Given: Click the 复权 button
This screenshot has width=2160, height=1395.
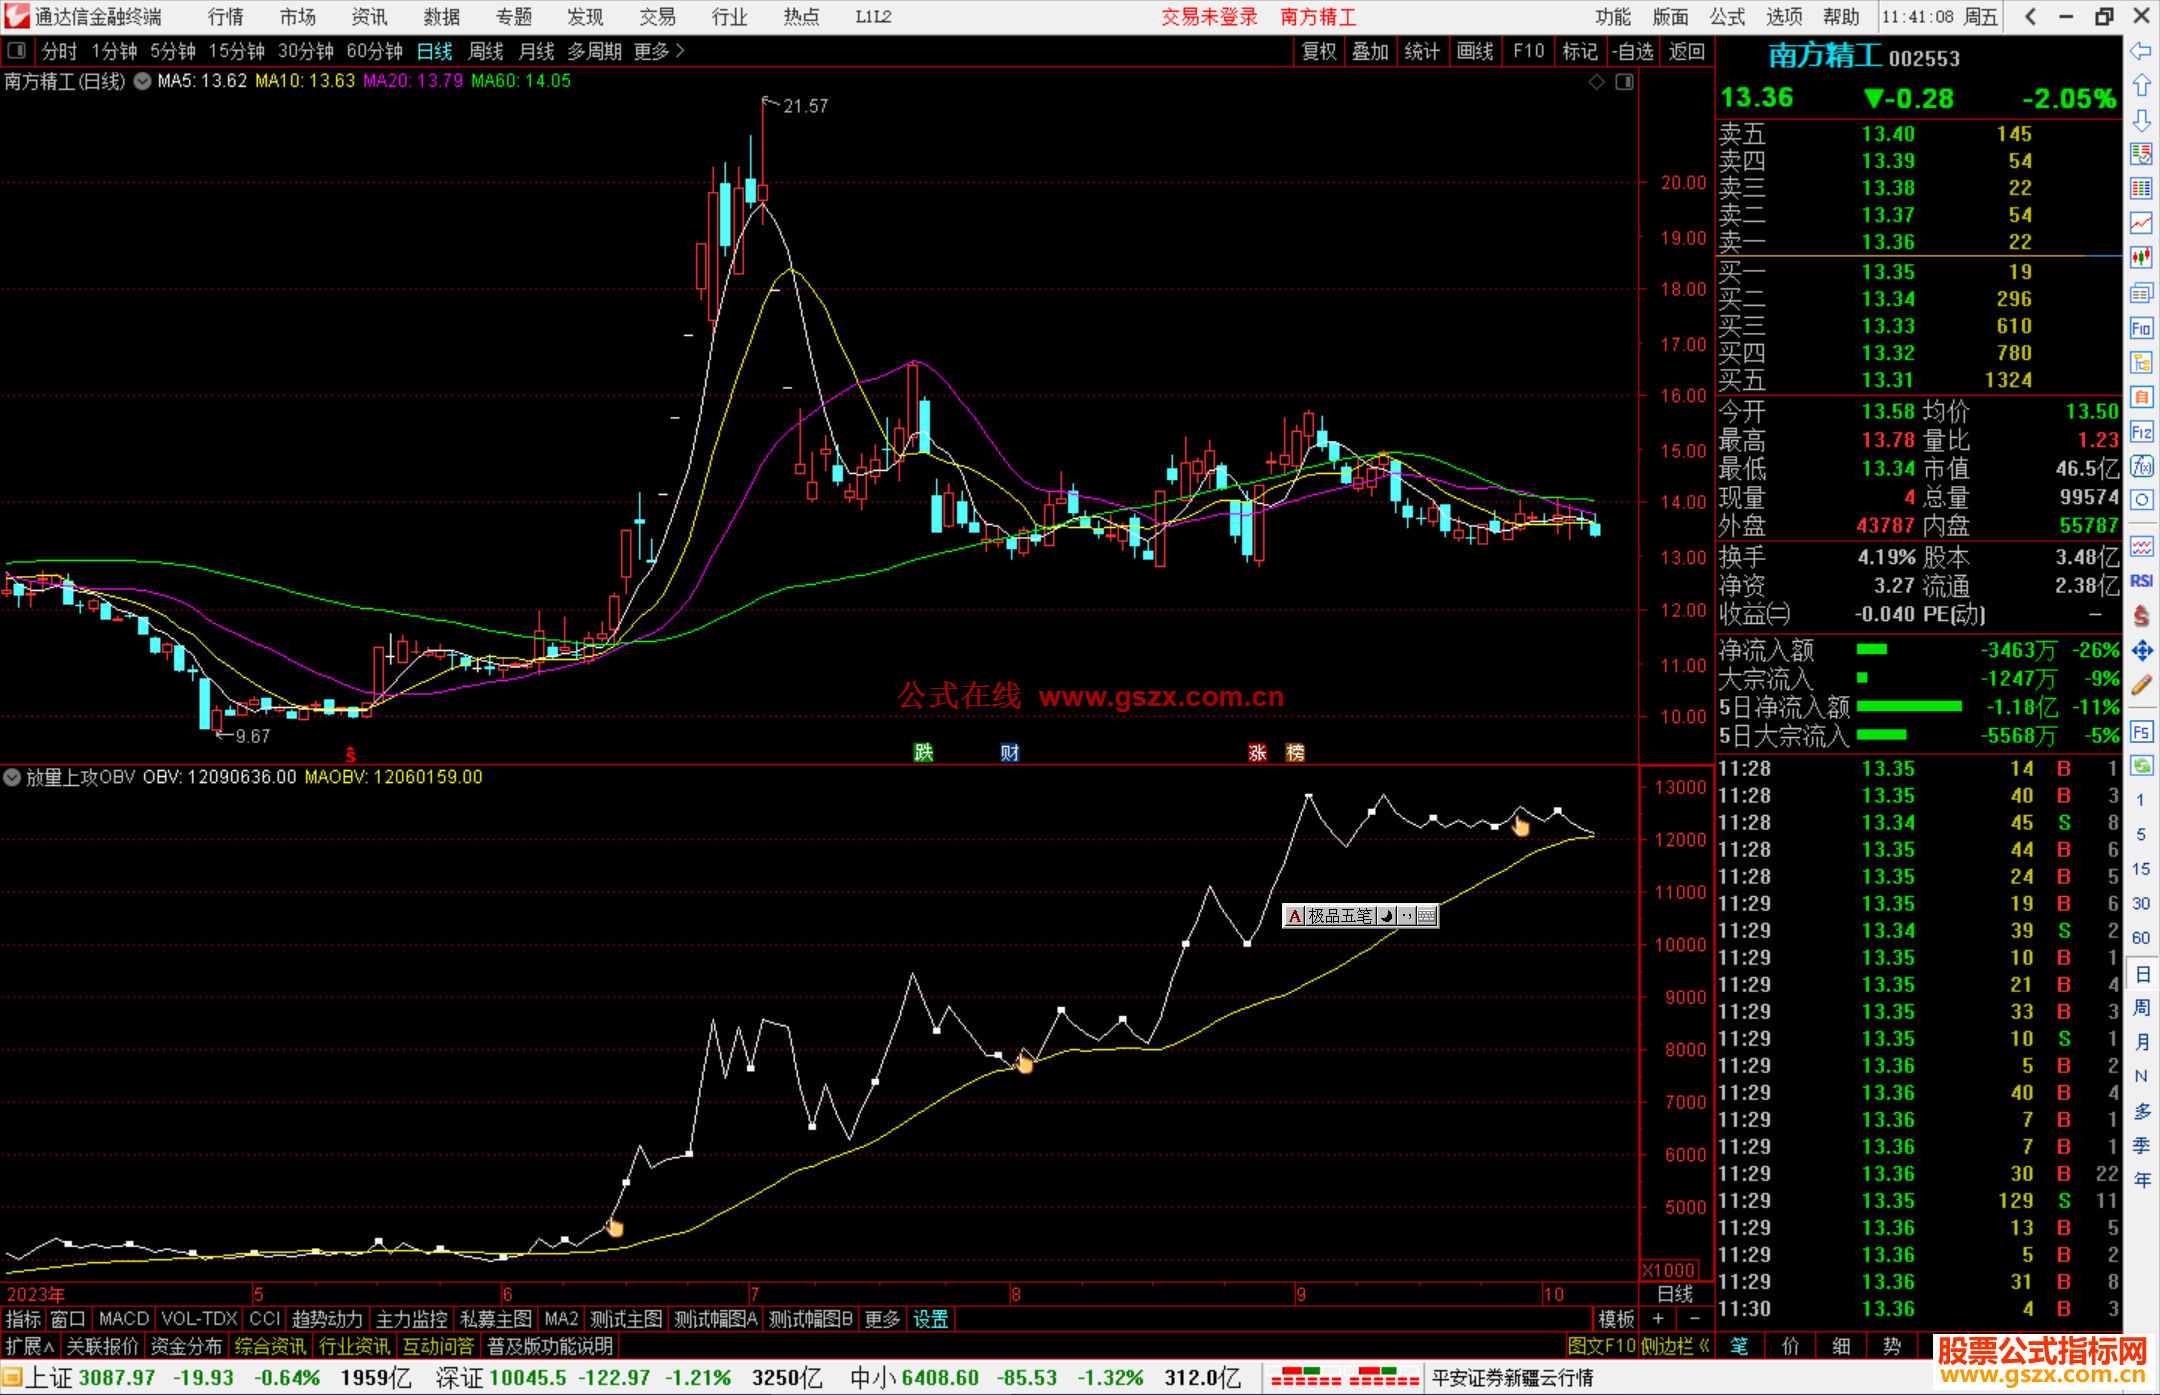Looking at the screenshot, I should point(1318,51).
